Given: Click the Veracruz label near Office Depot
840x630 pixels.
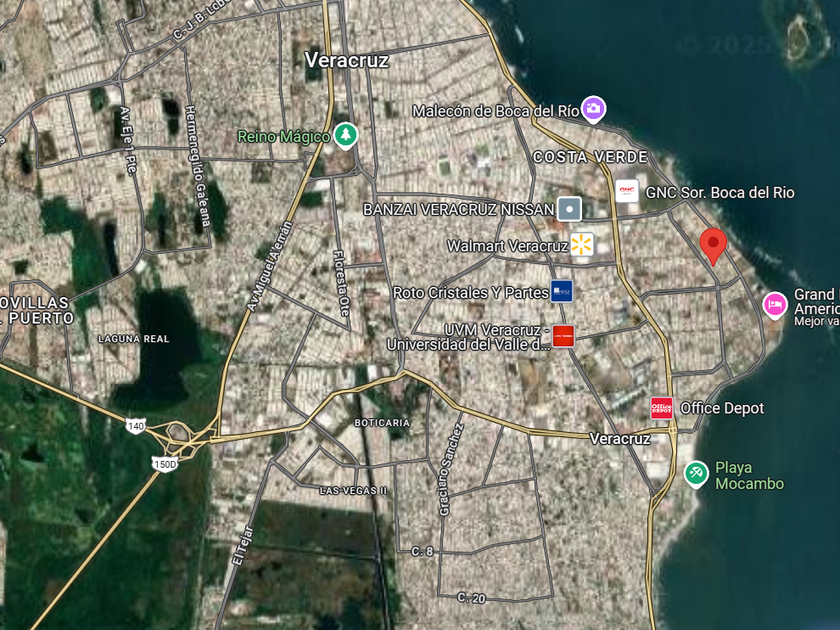Looking at the screenshot, I should click(x=620, y=439).
